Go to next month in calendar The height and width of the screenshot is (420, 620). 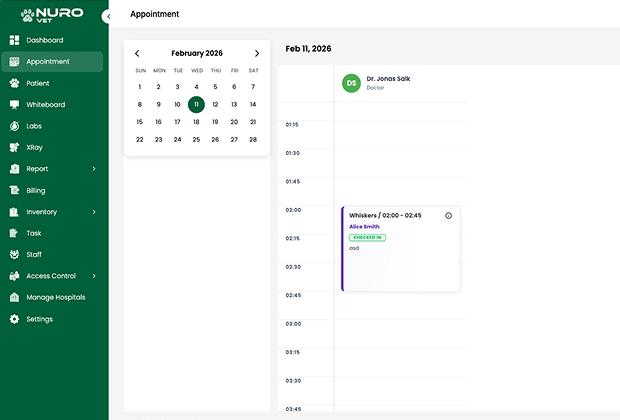[x=257, y=53]
